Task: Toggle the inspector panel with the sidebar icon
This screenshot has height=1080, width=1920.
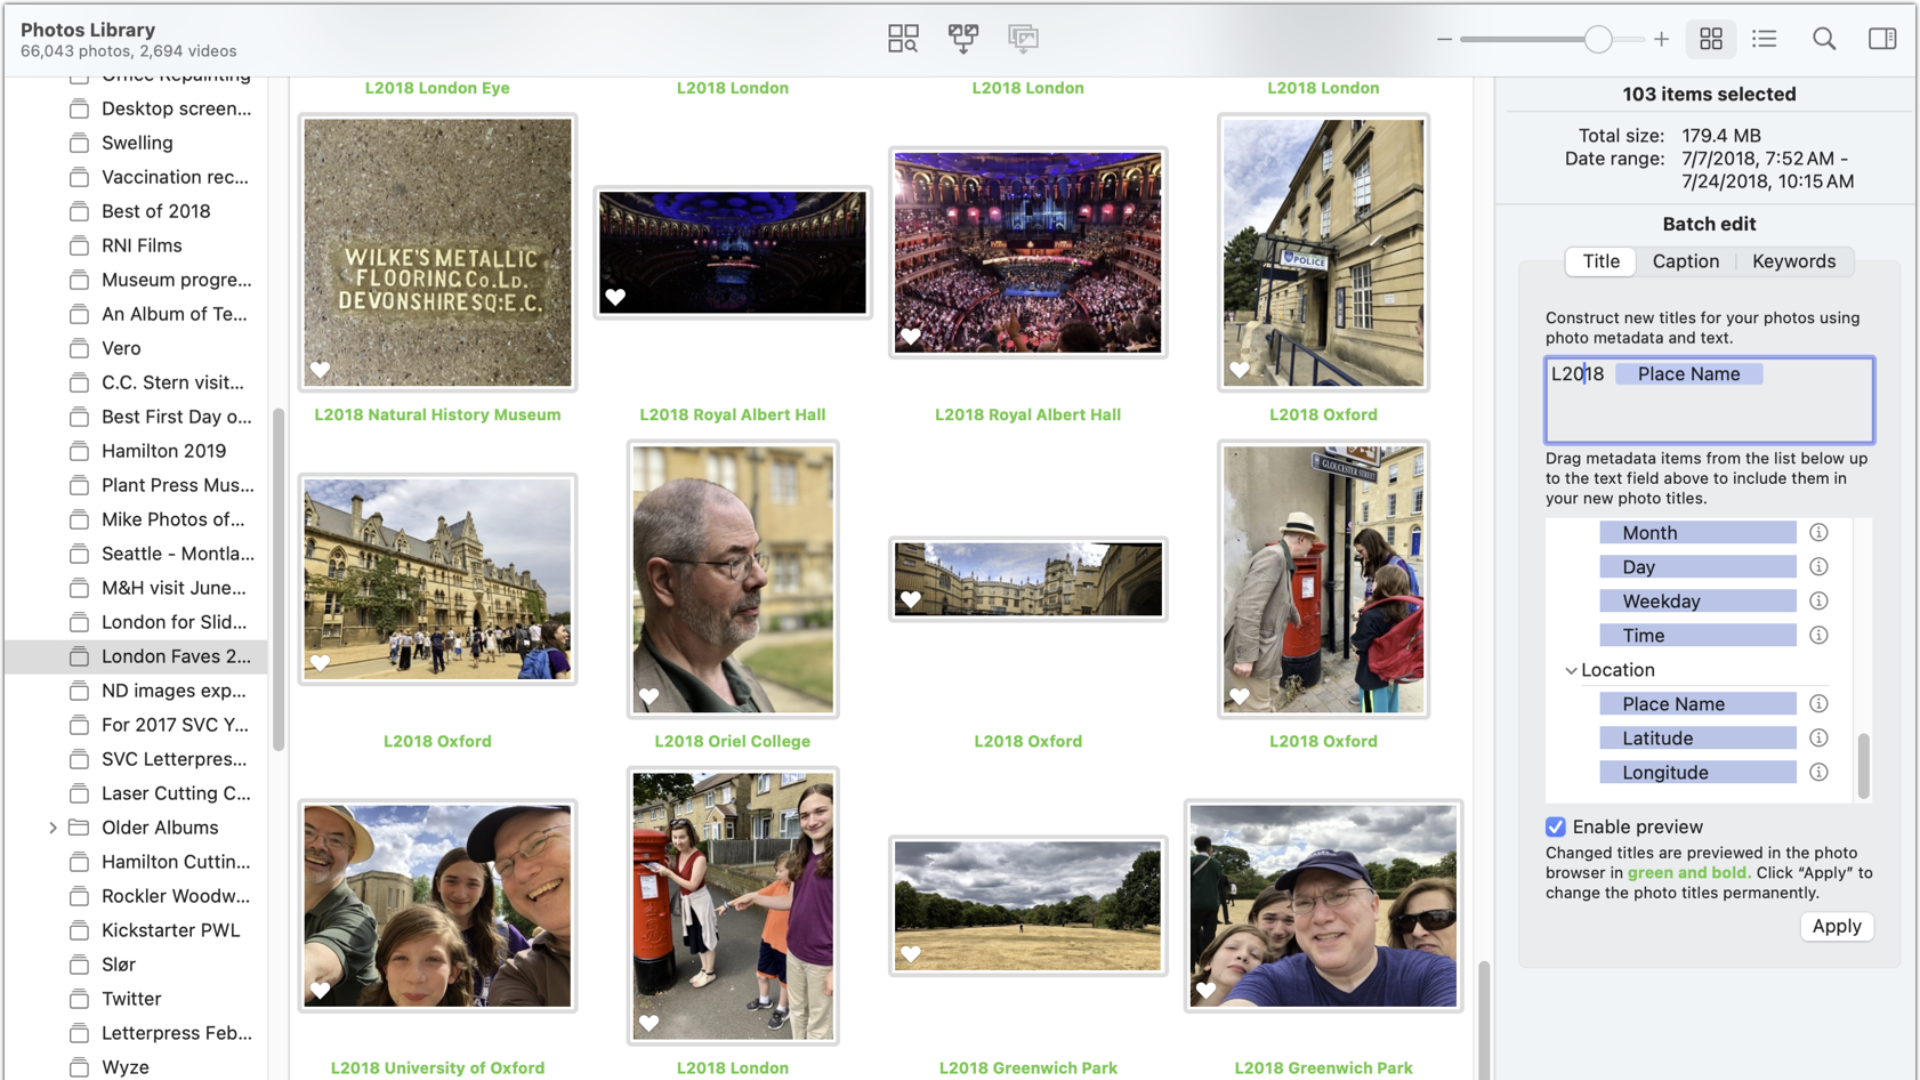Action: (x=1881, y=38)
